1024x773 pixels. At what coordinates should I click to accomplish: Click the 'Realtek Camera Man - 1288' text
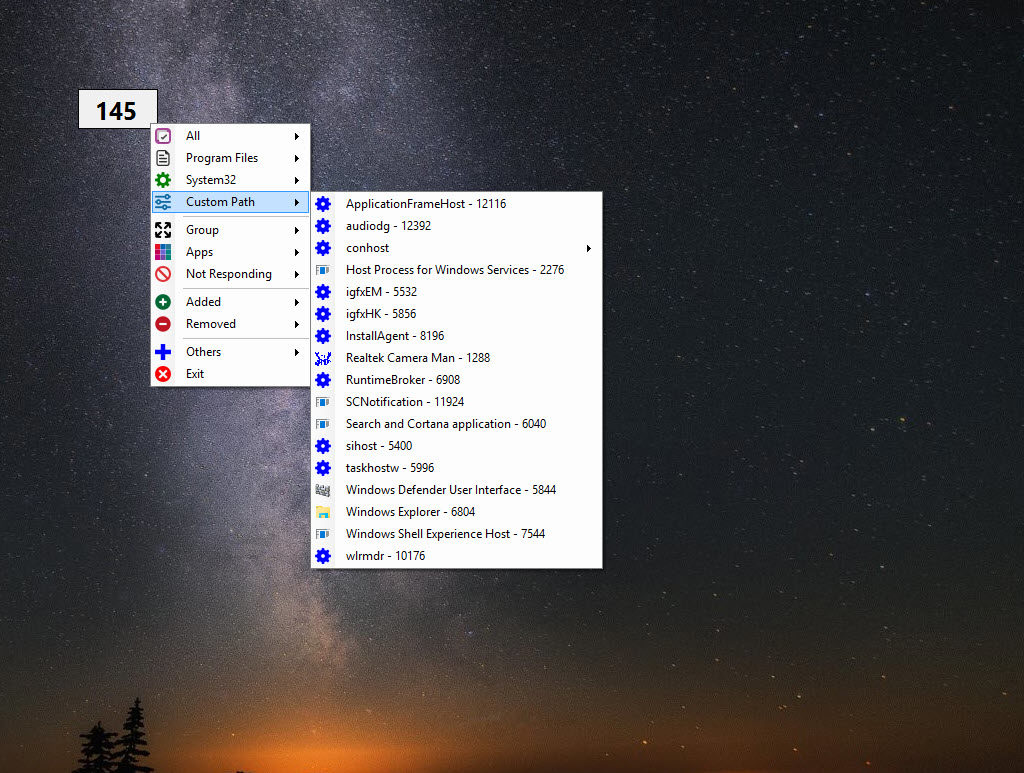(418, 358)
